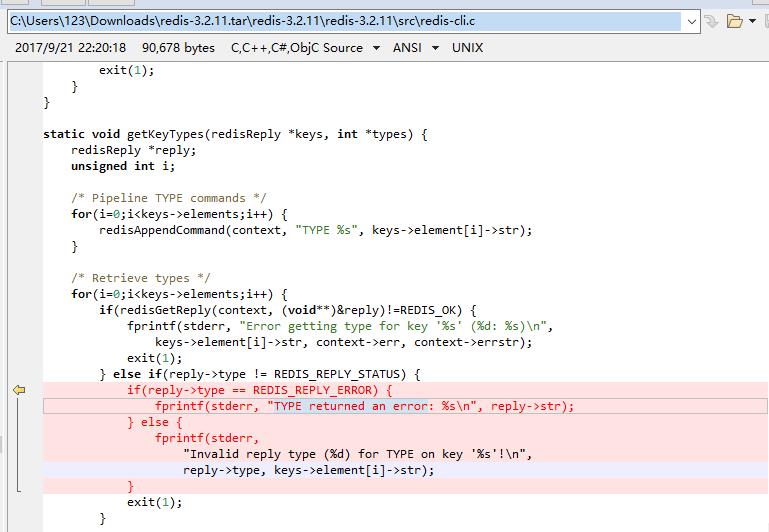The width and height of the screenshot is (769, 532).
Task: Click the redis-cli.c file path field
Action: click(x=340, y=21)
